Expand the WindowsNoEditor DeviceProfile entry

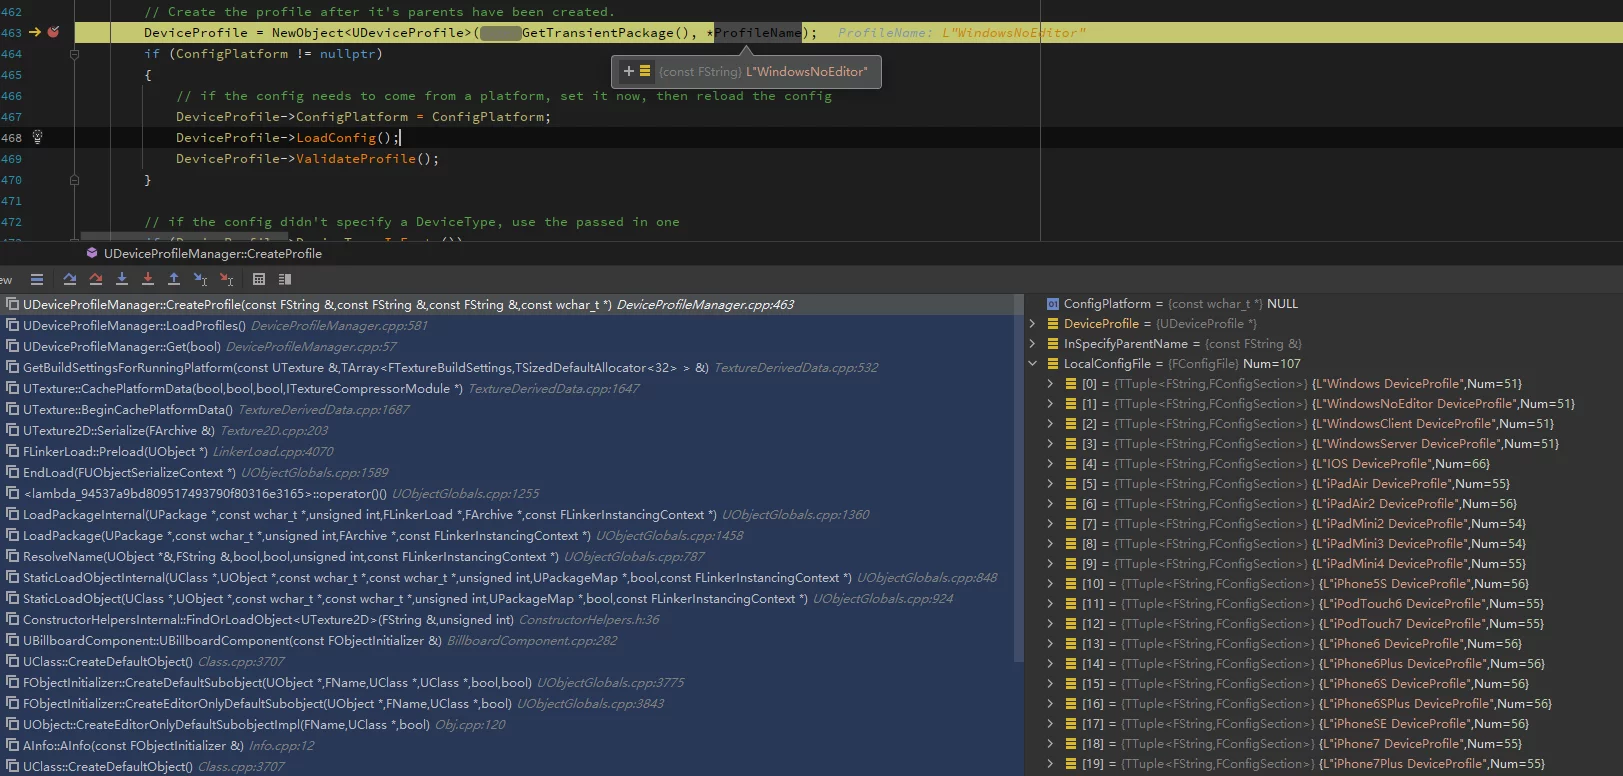pos(1050,404)
